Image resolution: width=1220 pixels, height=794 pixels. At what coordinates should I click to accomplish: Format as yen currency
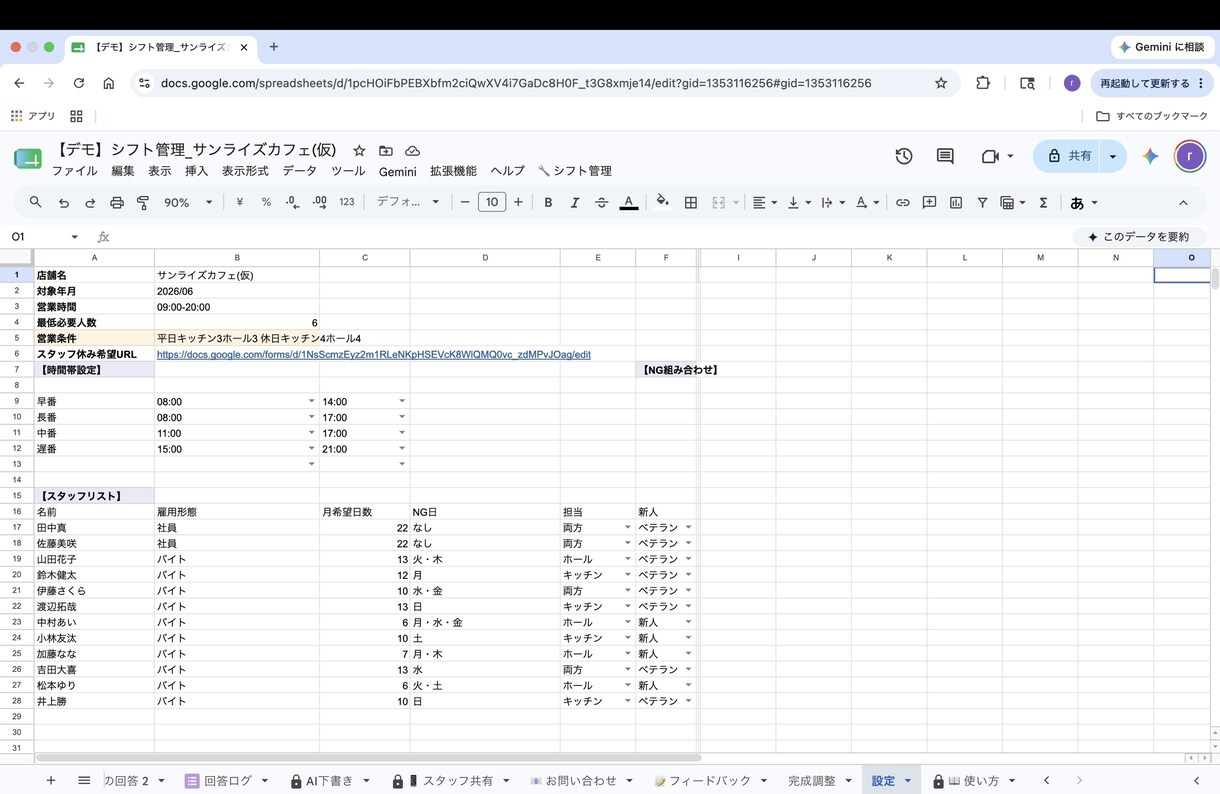tap(239, 202)
